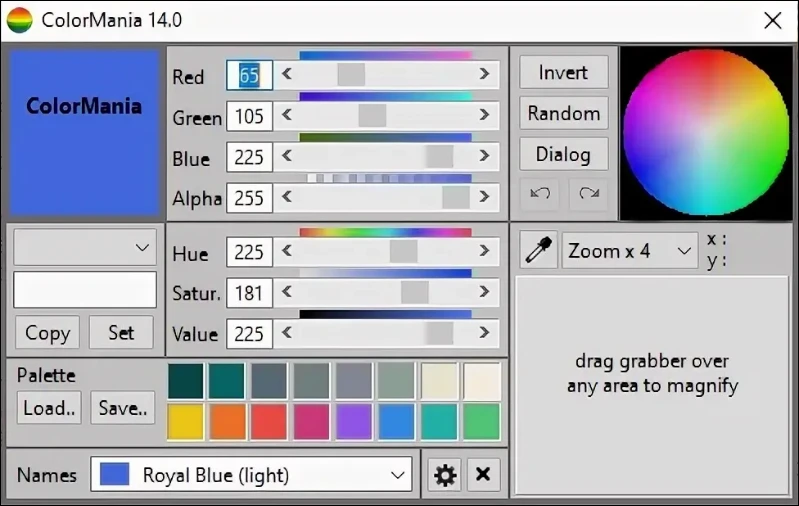The image size is (799, 506).
Task: Redo the color change
Action: [x=589, y=194]
